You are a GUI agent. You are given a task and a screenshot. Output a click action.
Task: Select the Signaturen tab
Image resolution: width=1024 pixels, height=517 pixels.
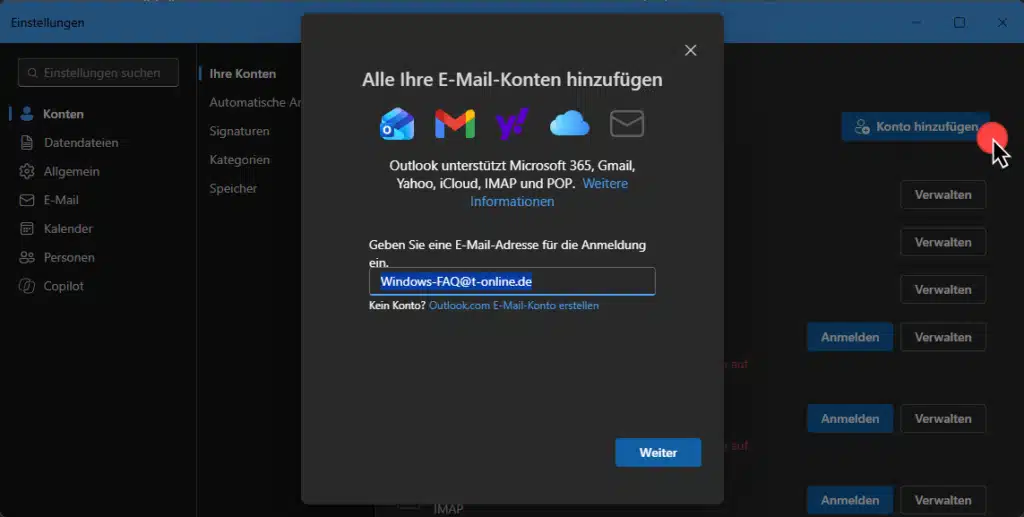[239, 131]
